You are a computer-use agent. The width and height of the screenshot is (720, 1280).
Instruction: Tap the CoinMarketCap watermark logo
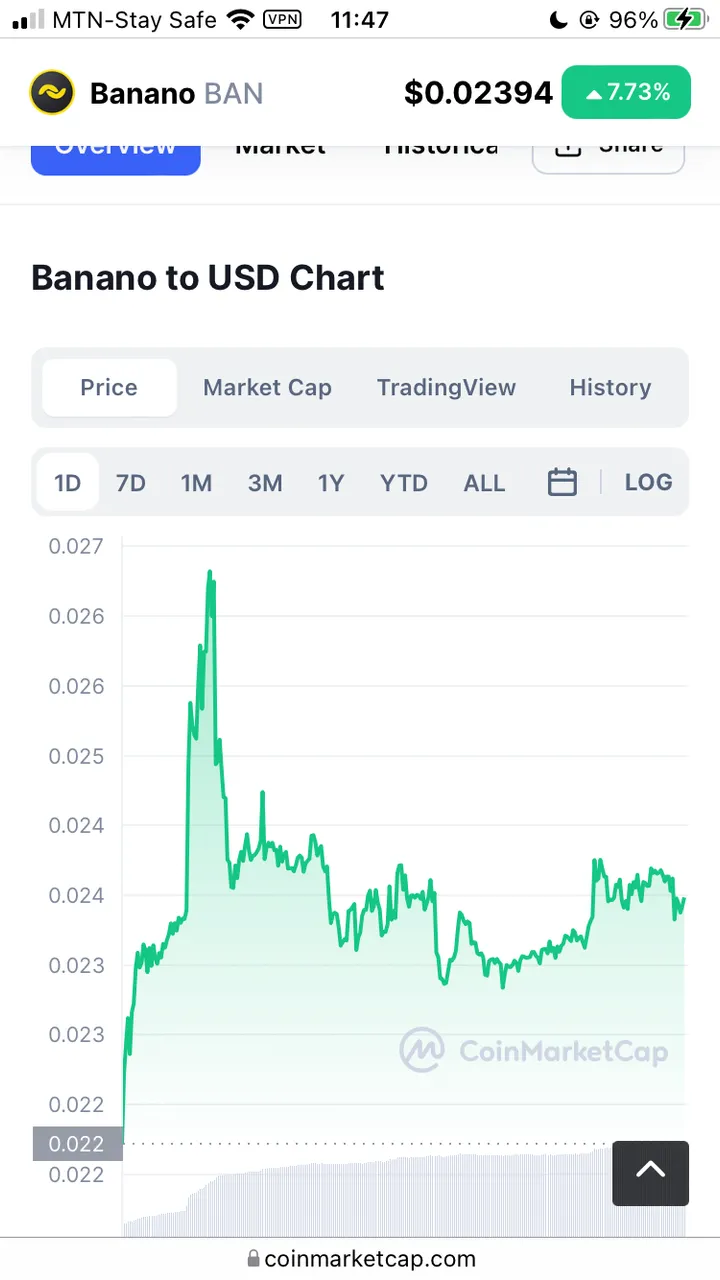(x=534, y=1050)
